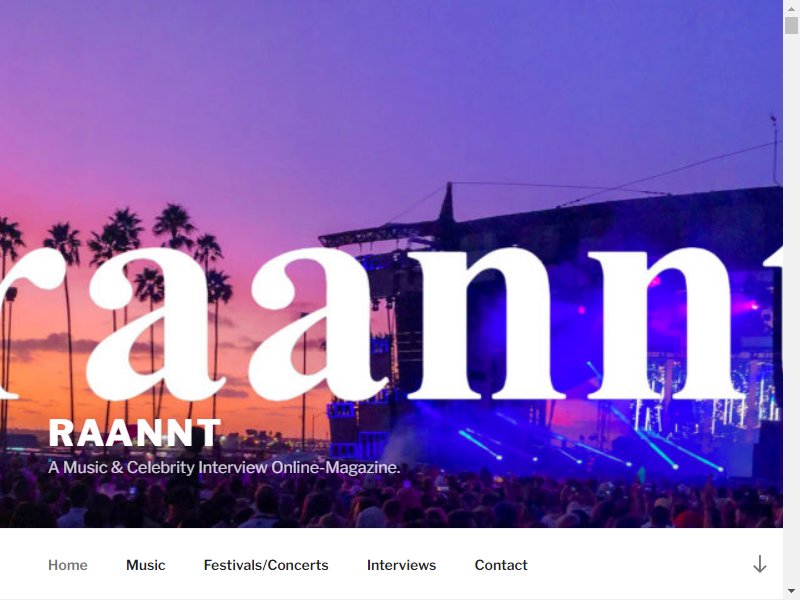Click the down arrow scroll-to-content icon
Screen dimensions: 800x600
pyautogui.click(x=759, y=564)
